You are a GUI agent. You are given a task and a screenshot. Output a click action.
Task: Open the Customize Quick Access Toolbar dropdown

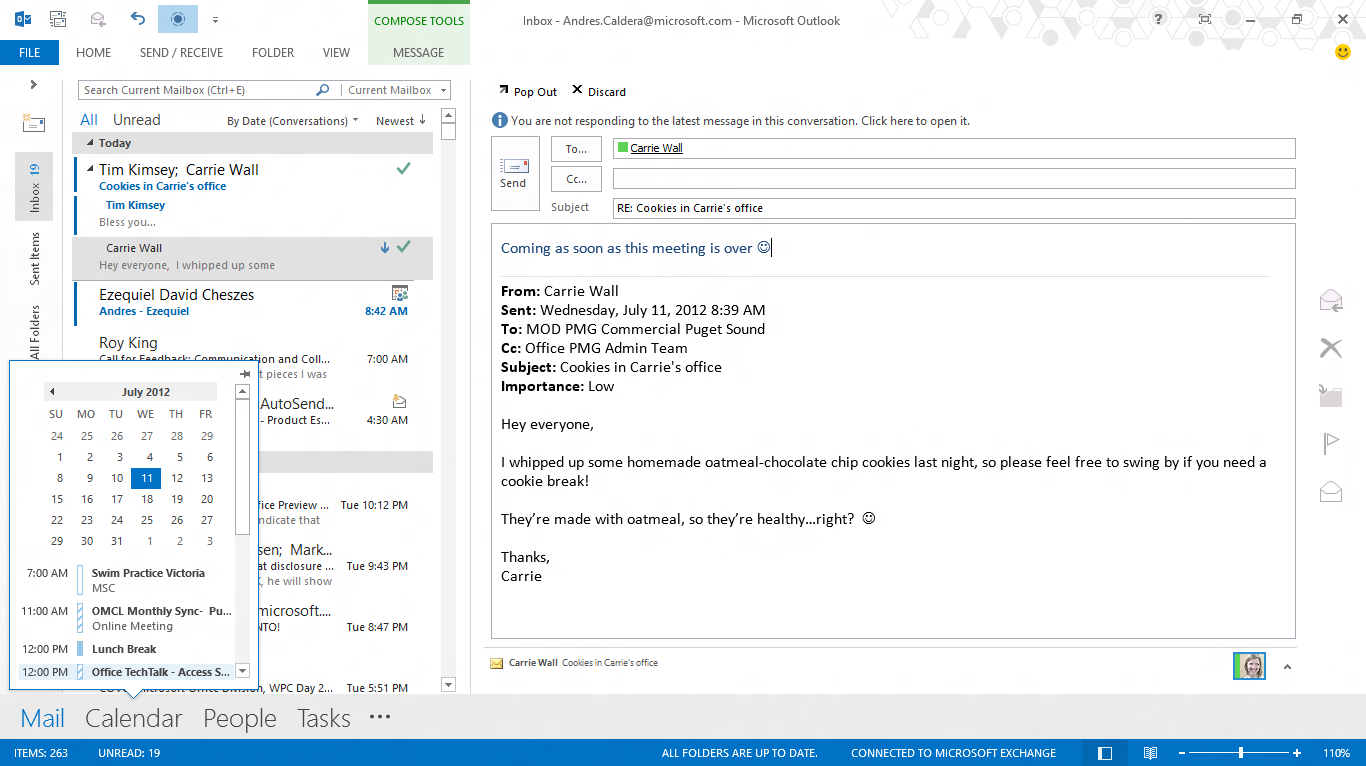[215, 20]
